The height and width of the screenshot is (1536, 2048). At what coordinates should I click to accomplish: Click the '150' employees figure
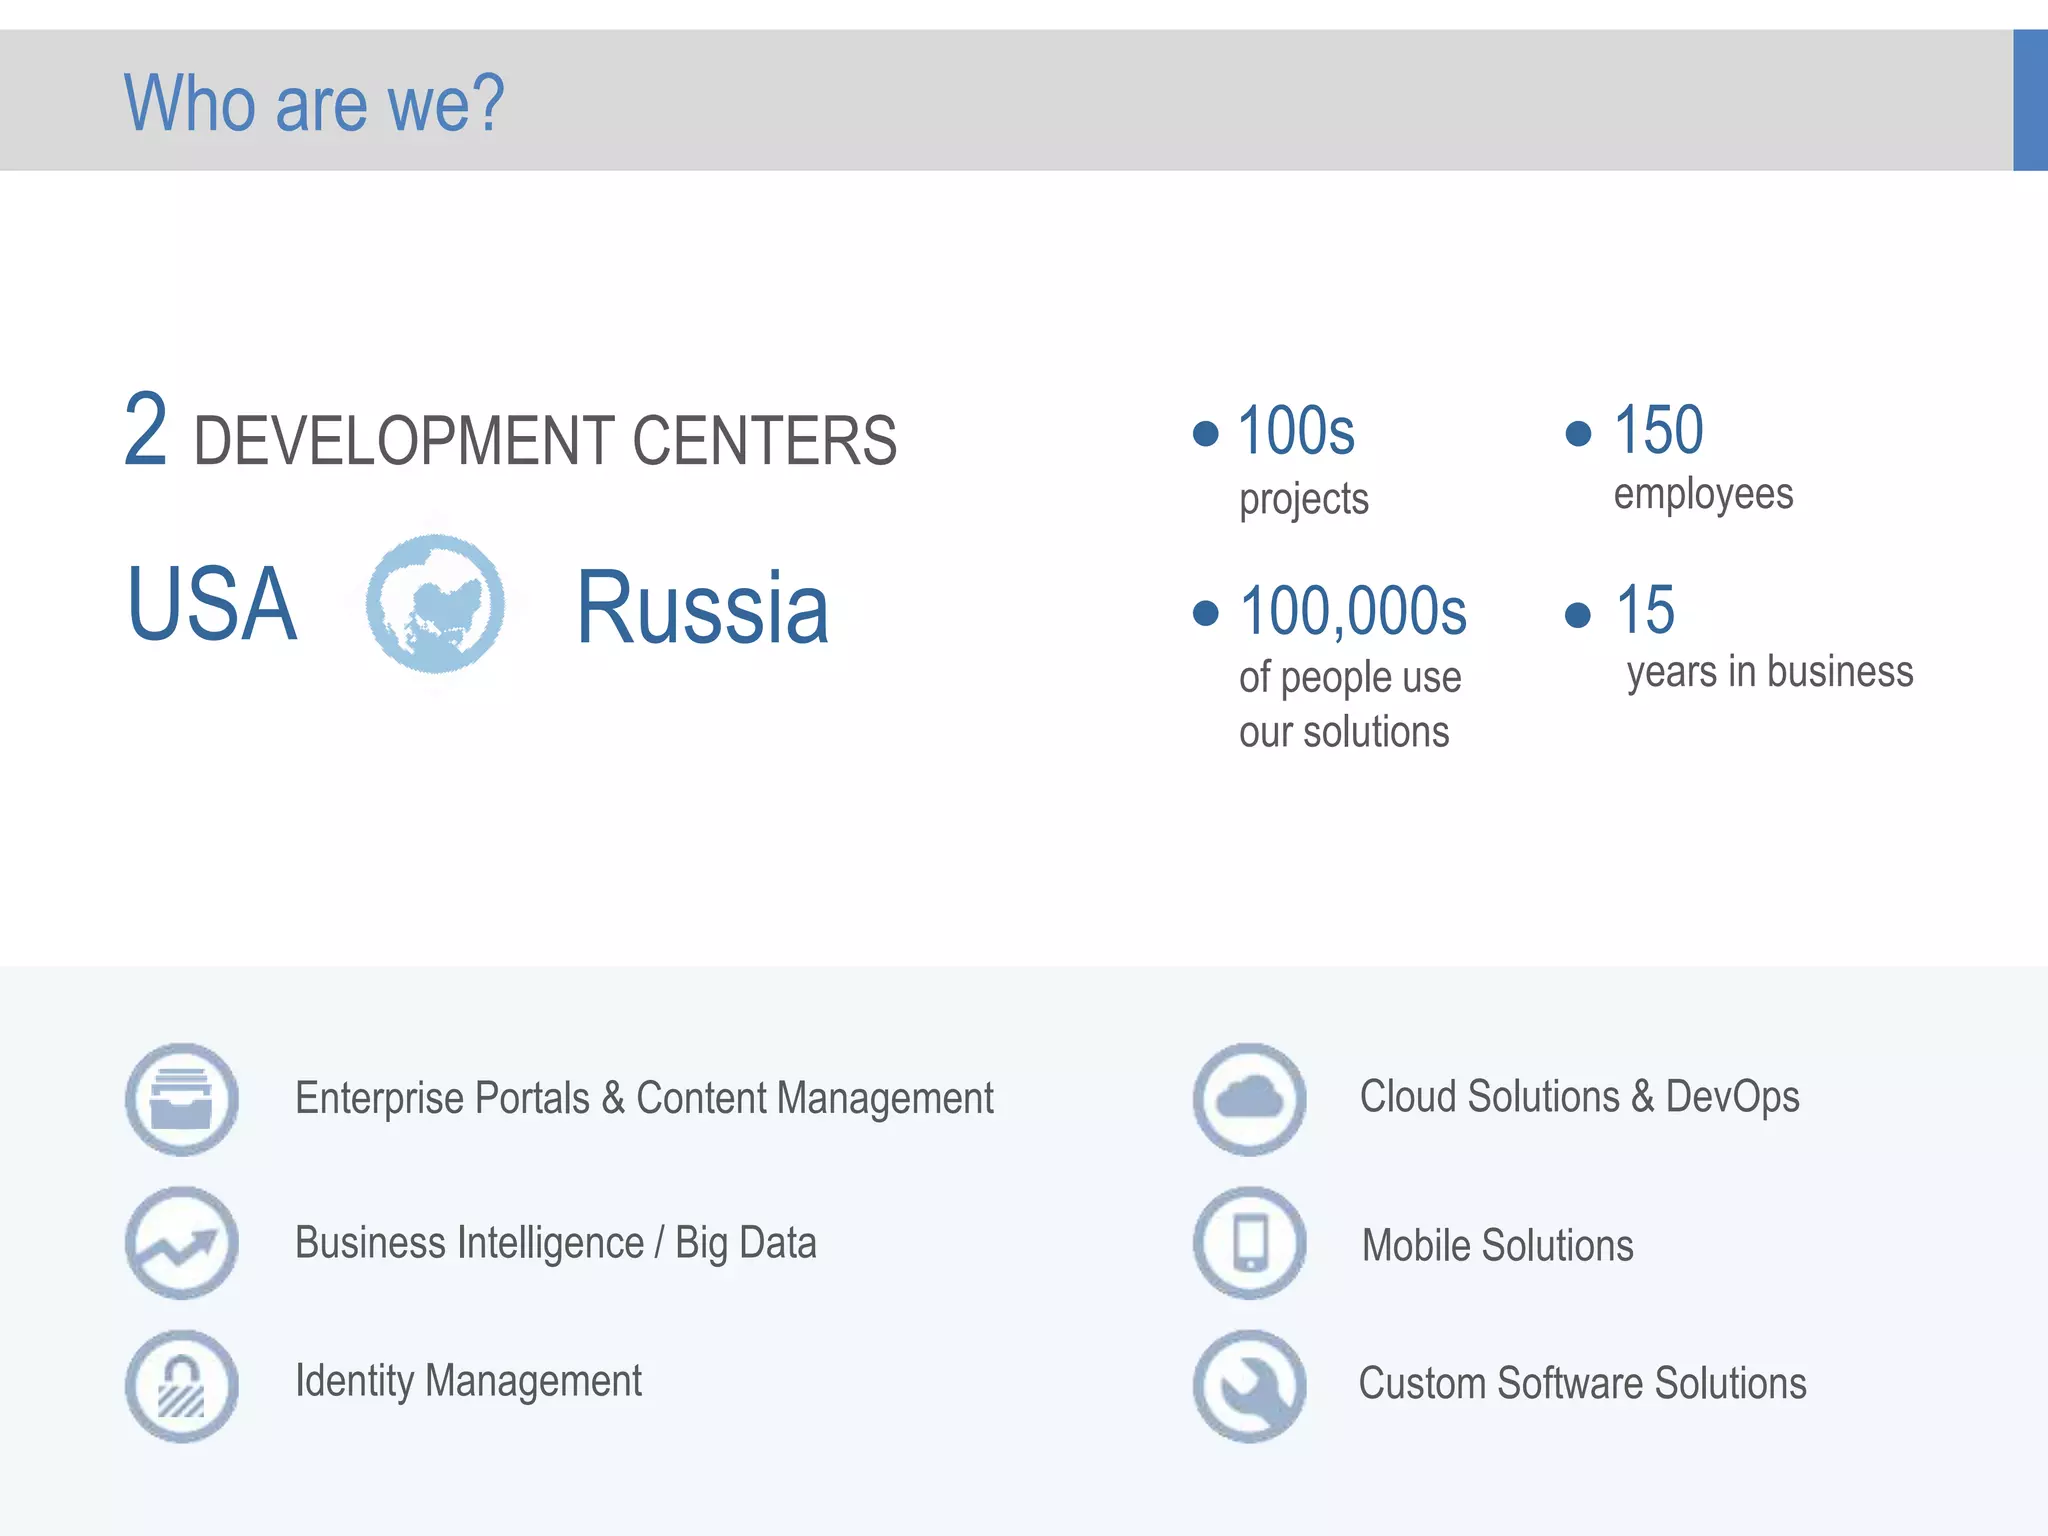tap(1659, 430)
